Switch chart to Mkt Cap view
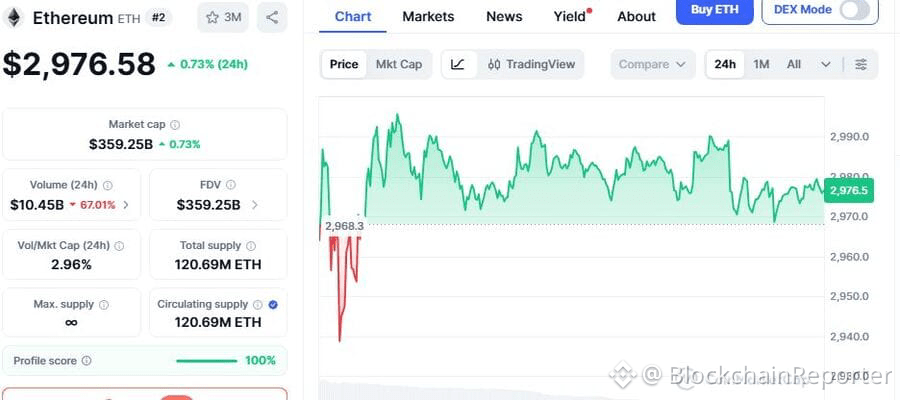This screenshot has width=900, height=400. (398, 64)
